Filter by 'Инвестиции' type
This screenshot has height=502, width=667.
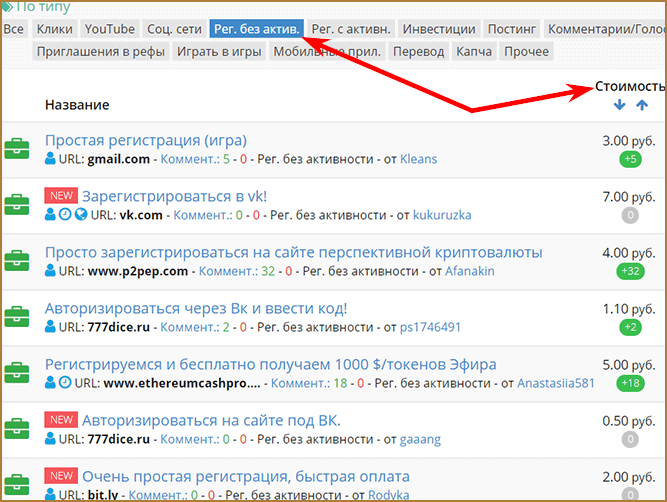(x=439, y=29)
